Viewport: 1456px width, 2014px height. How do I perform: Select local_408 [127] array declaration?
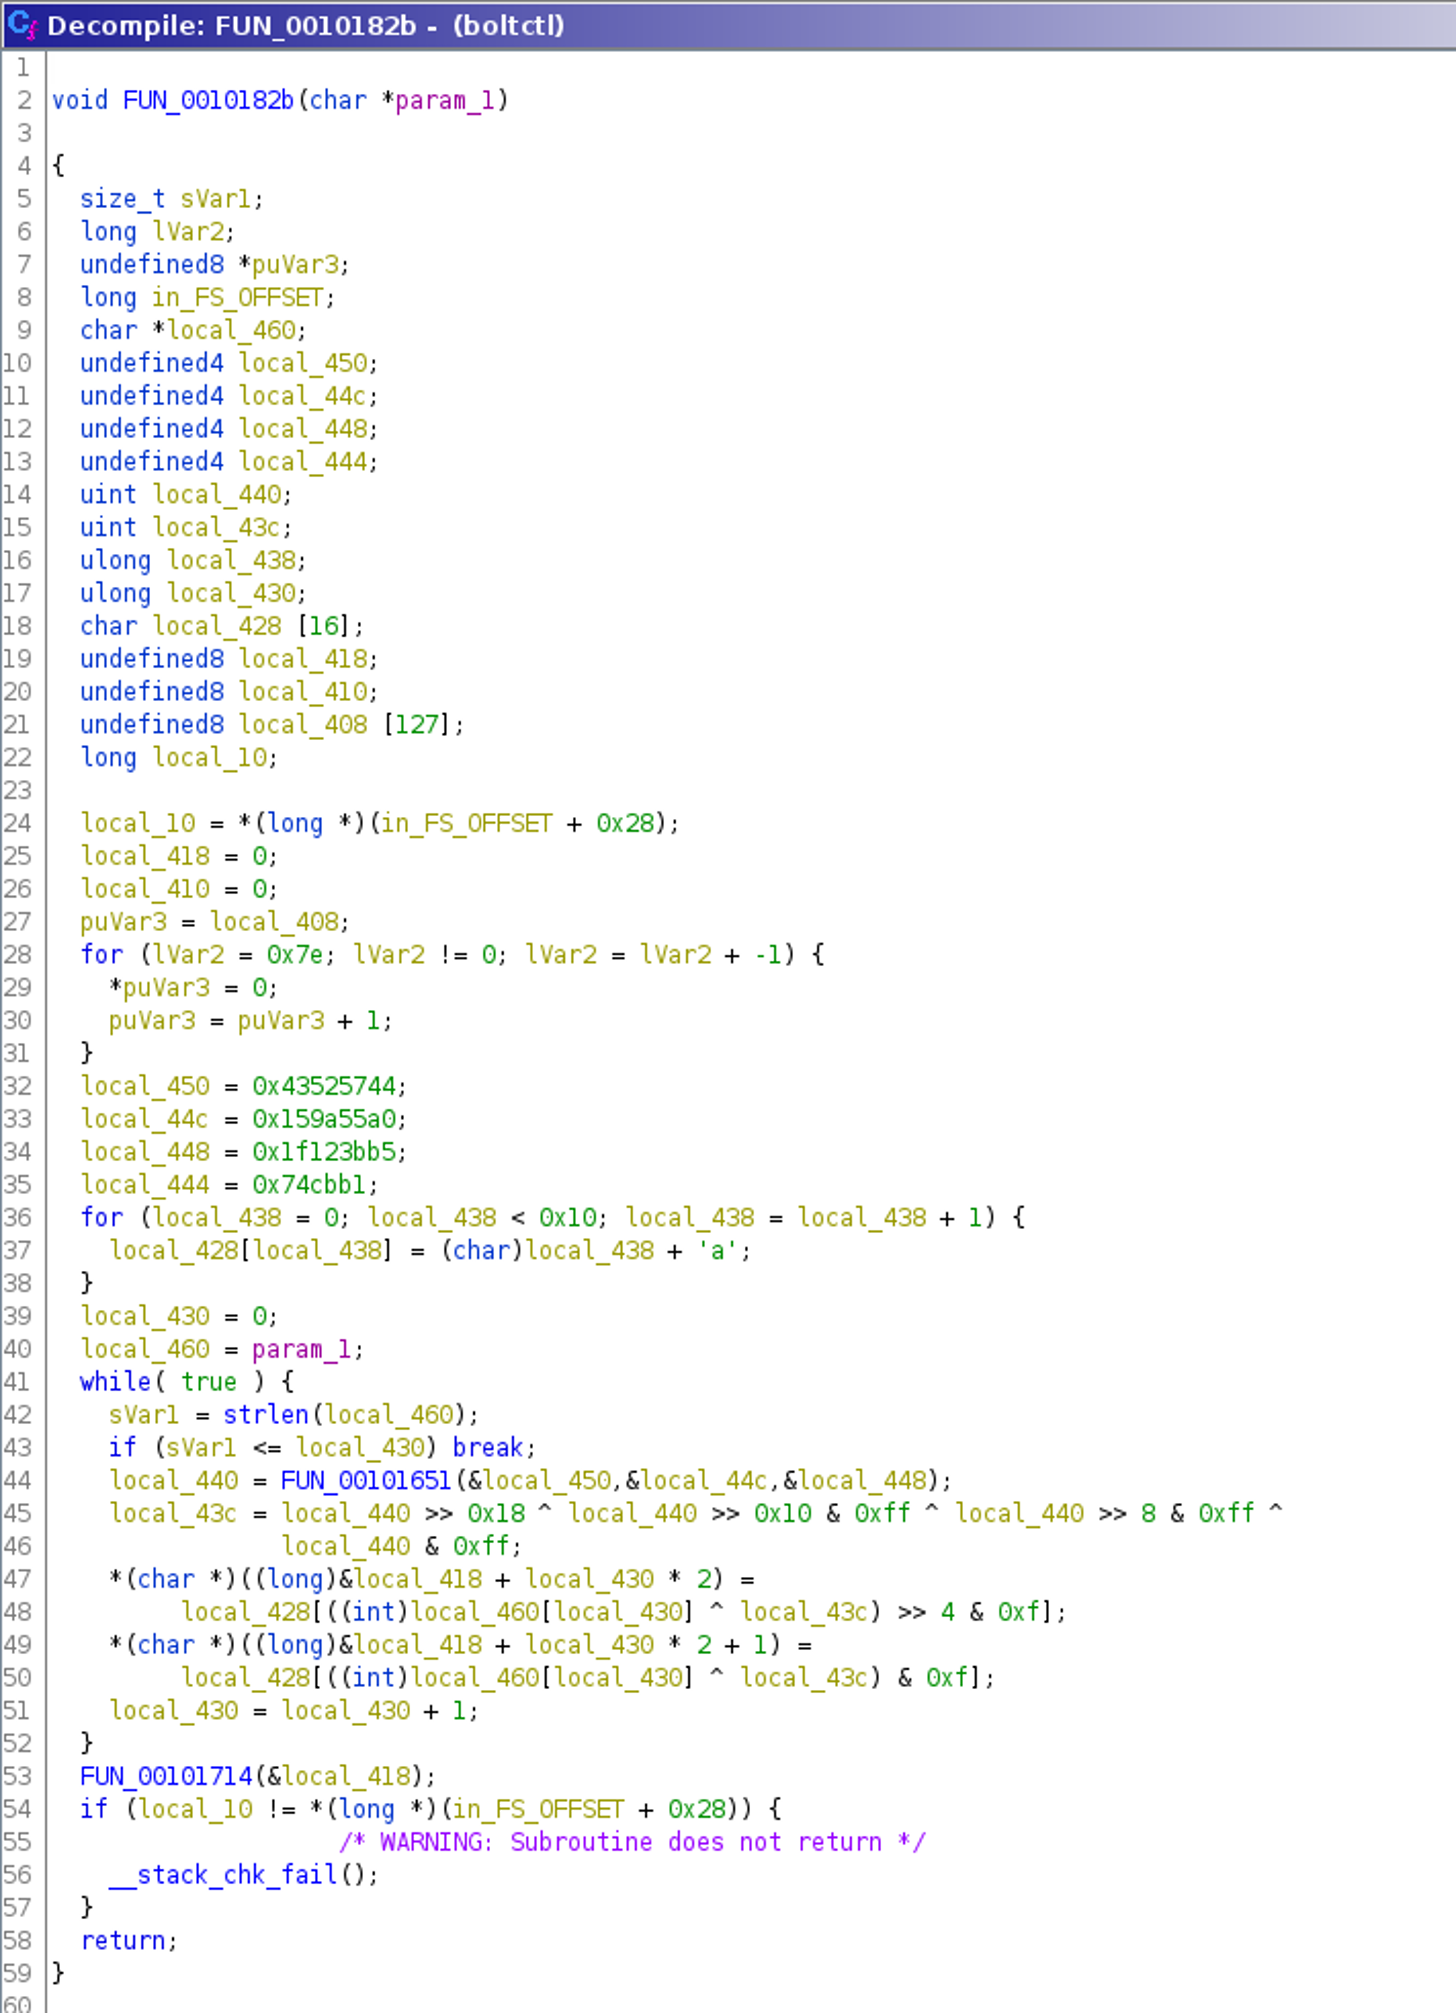[x=272, y=725]
